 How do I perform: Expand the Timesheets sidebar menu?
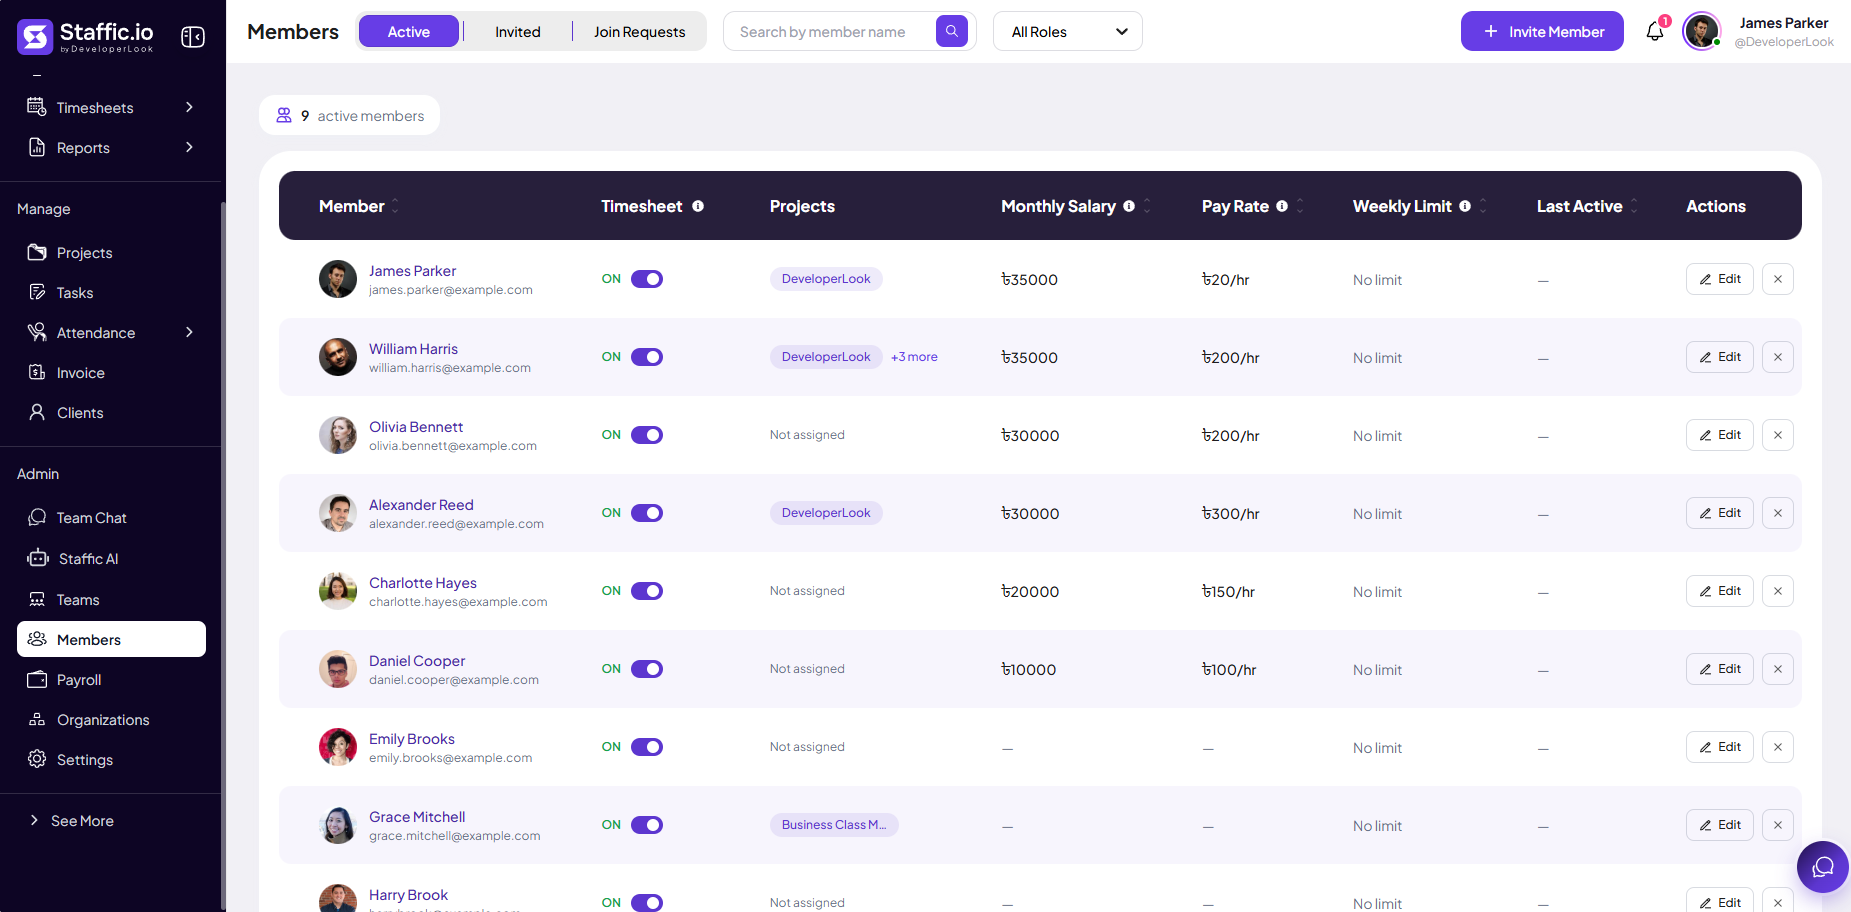tap(111, 107)
